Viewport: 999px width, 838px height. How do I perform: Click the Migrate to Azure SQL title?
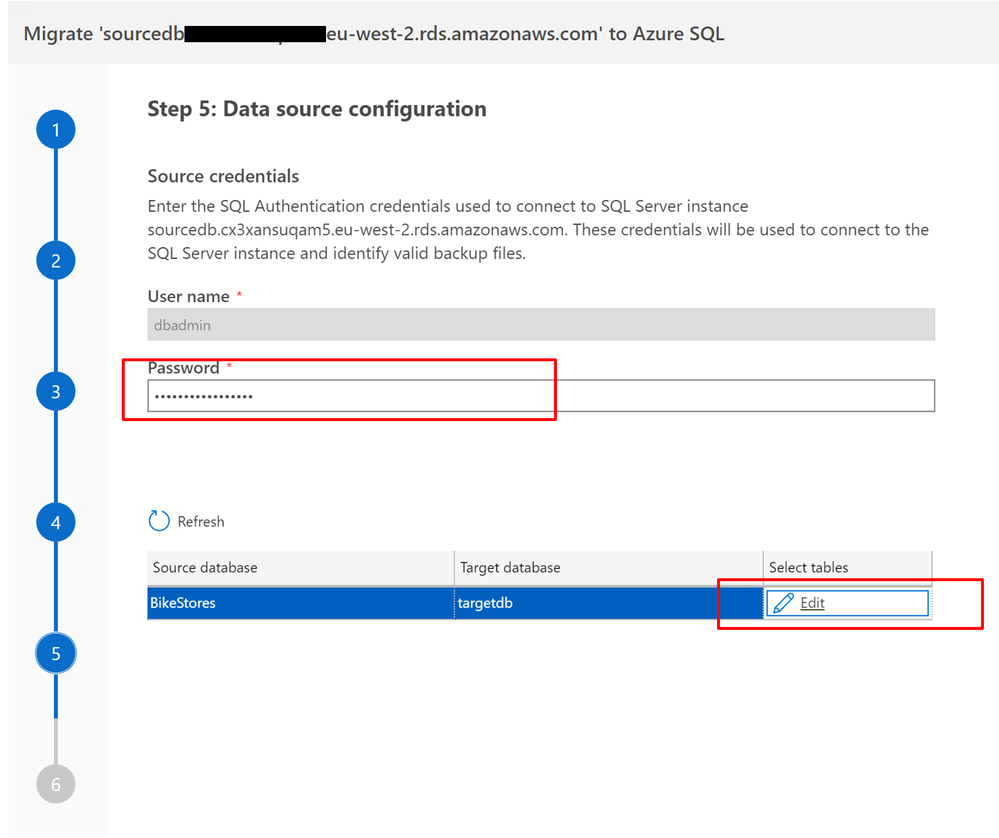(x=373, y=34)
